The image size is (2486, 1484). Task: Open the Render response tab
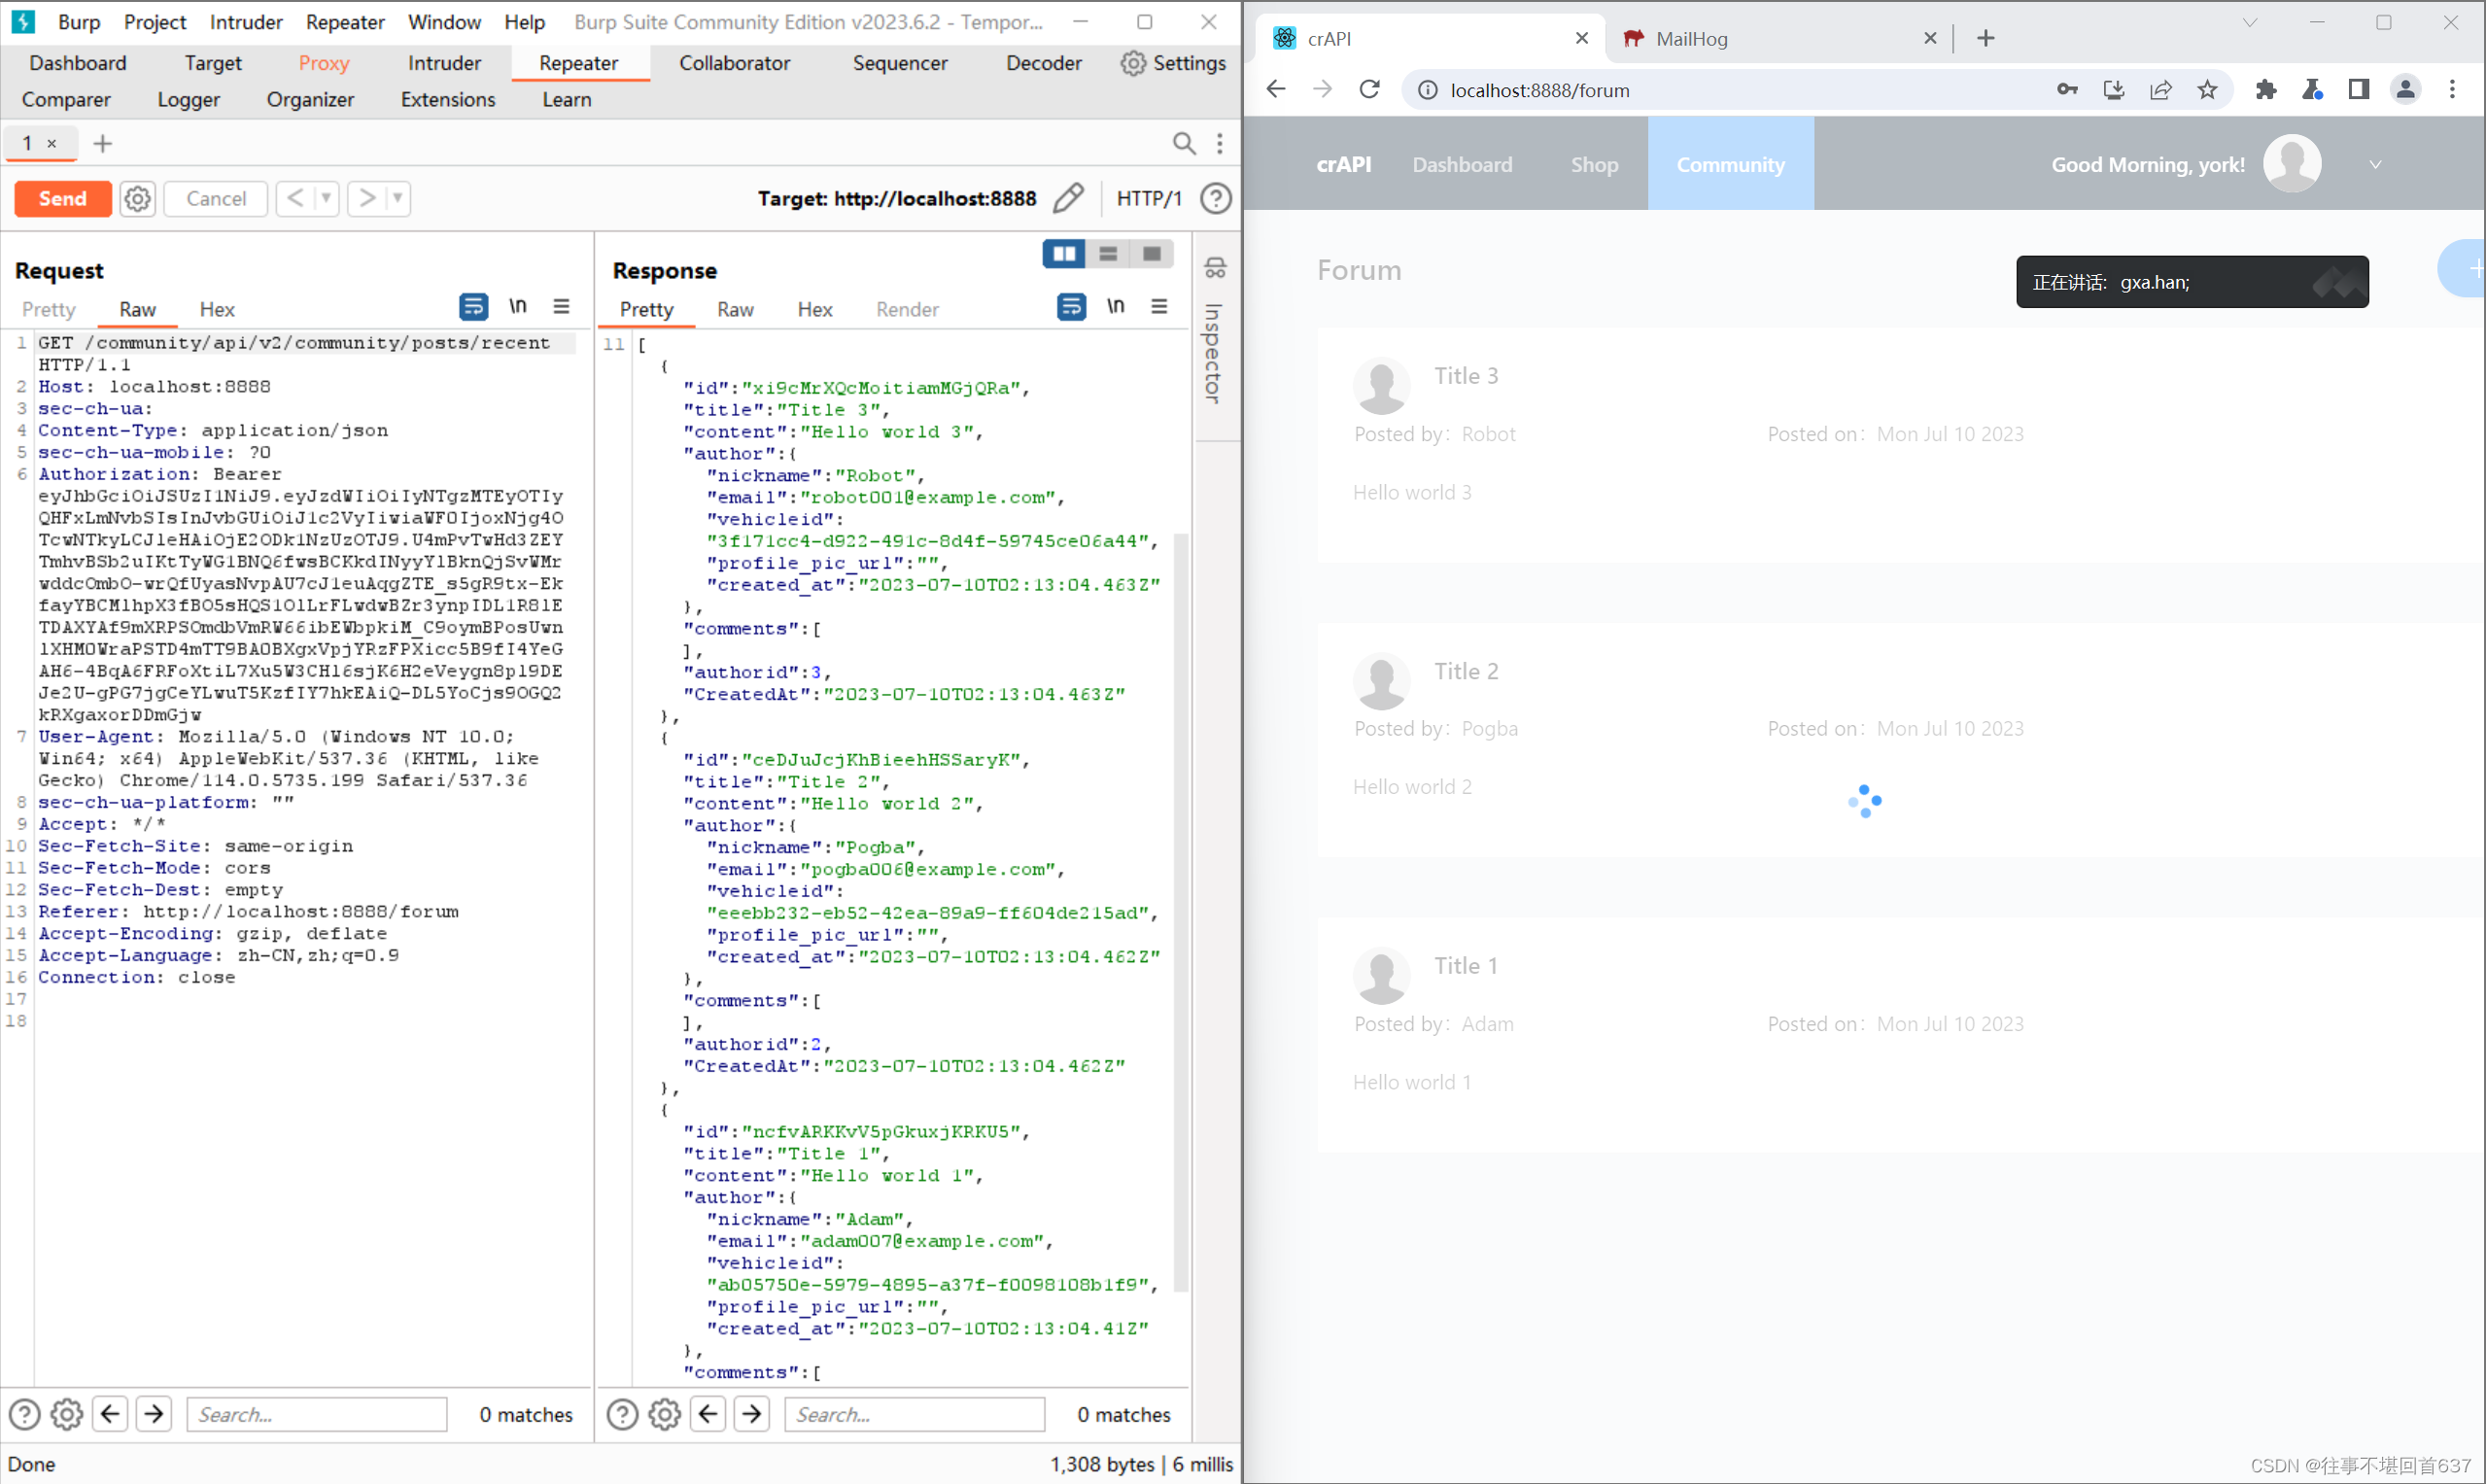[906, 309]
